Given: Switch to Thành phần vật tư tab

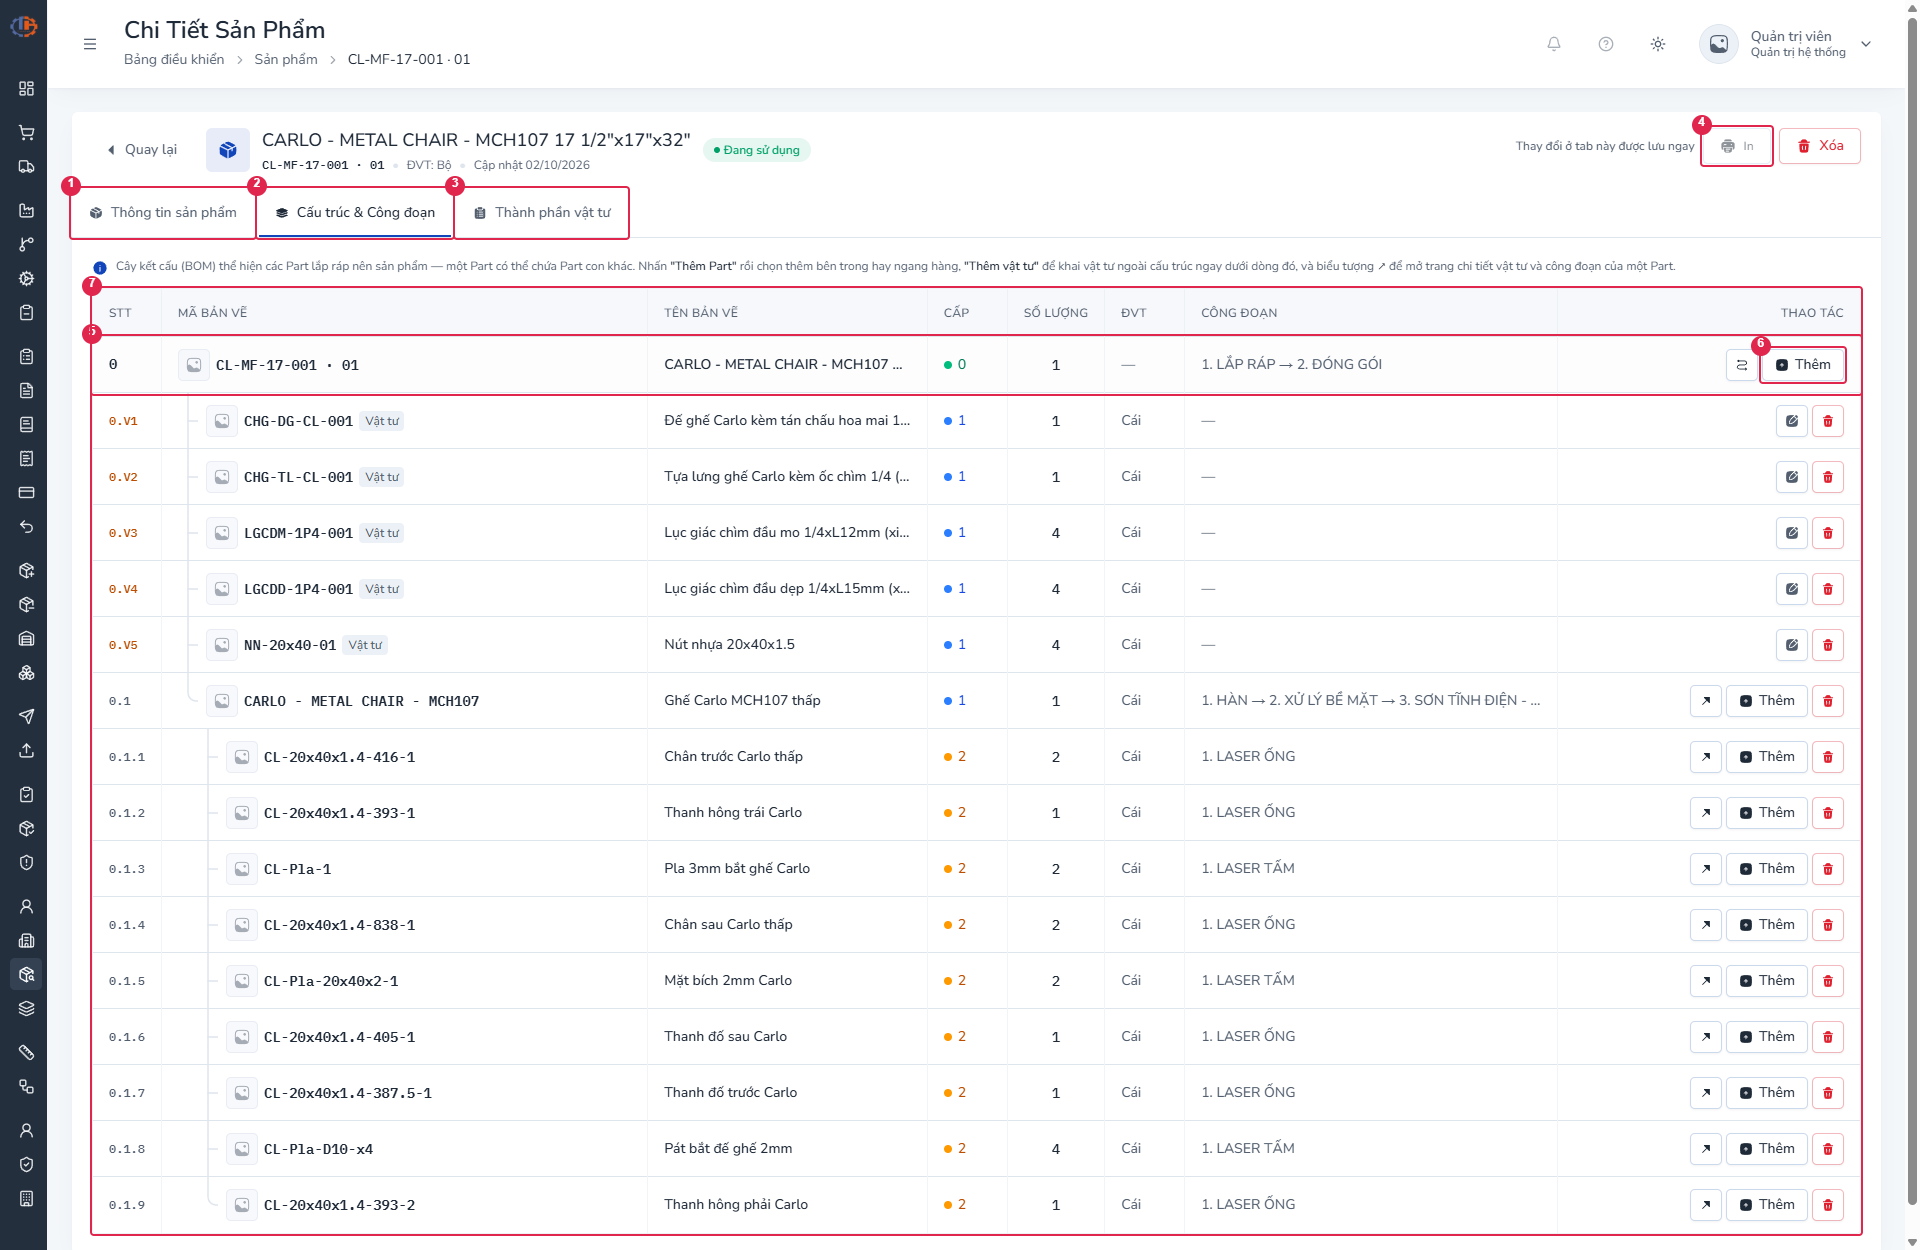Looking at the screenshot, I should (x=542, y=213).
